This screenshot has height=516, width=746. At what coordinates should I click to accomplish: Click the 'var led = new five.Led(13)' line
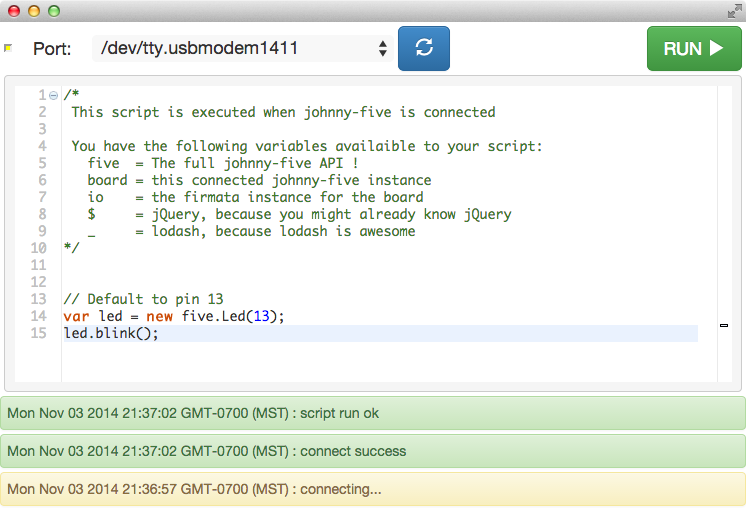click(x=174, y=316)
